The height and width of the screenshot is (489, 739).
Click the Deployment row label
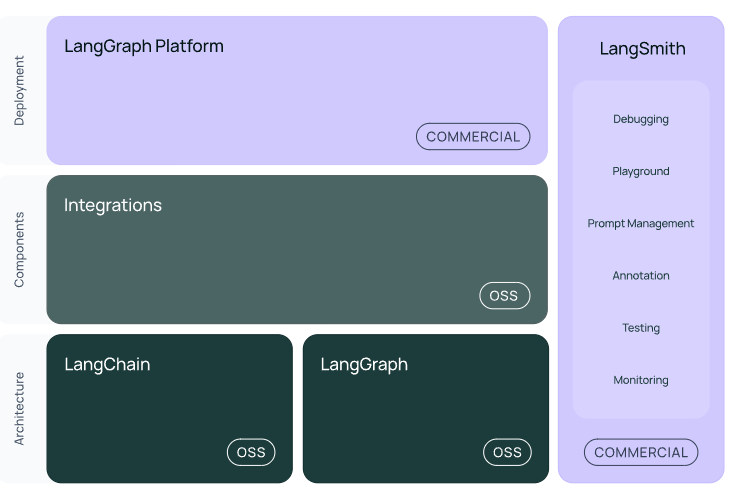[20, 90]
